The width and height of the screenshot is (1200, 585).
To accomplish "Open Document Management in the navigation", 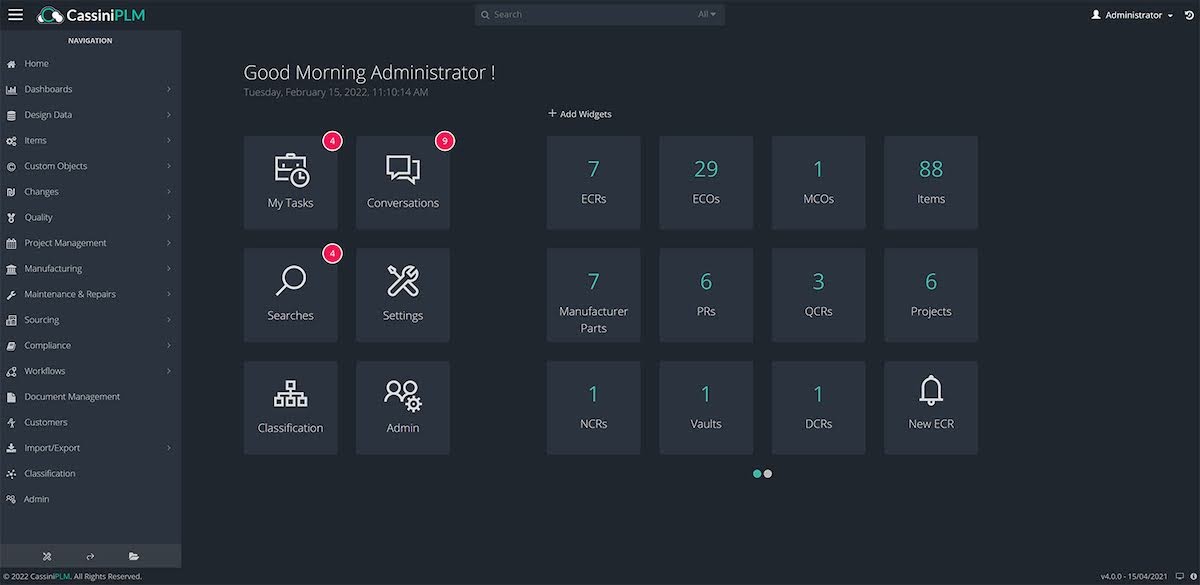I will click(x=72, y=397).
